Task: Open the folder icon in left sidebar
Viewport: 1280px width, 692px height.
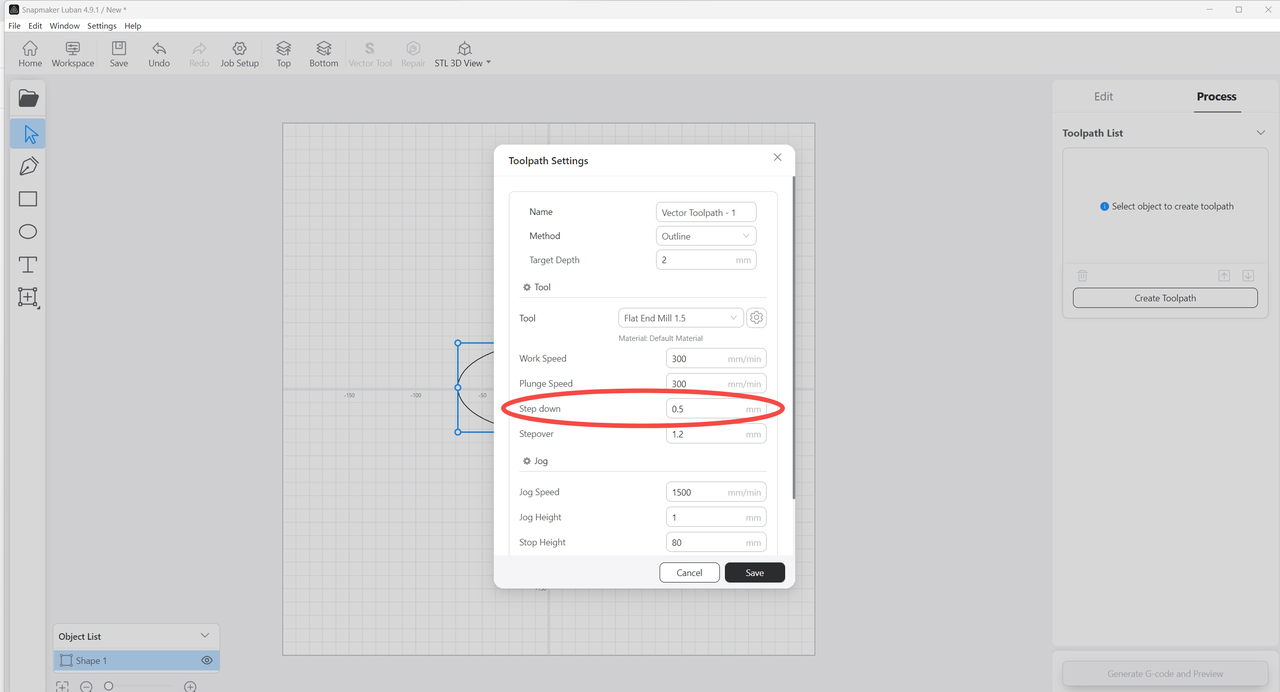Action: tap(28, 98)
